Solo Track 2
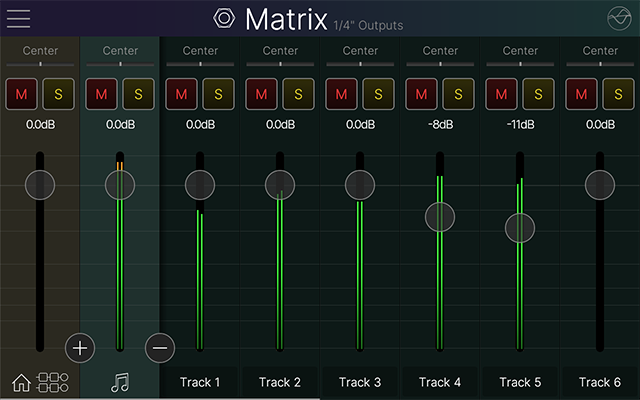Viewport: 640px width, 400px height. (x=299, y=94)
